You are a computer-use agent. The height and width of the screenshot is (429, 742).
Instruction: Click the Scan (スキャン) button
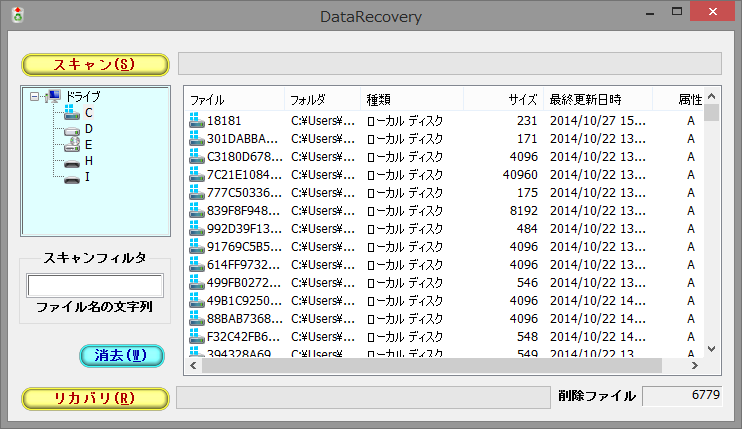(x=95, y=65)
